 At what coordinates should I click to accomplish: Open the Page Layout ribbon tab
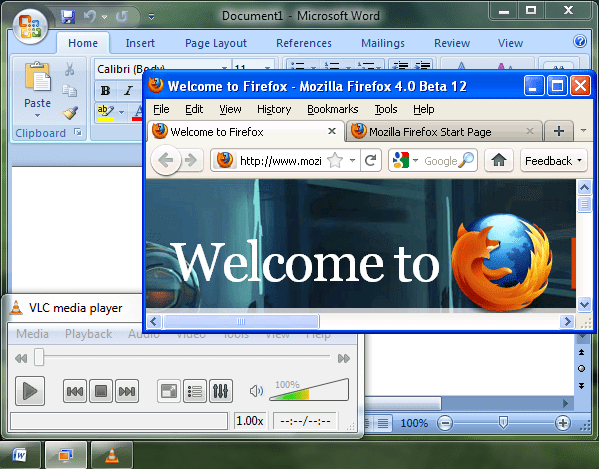(x=216, y=43)
